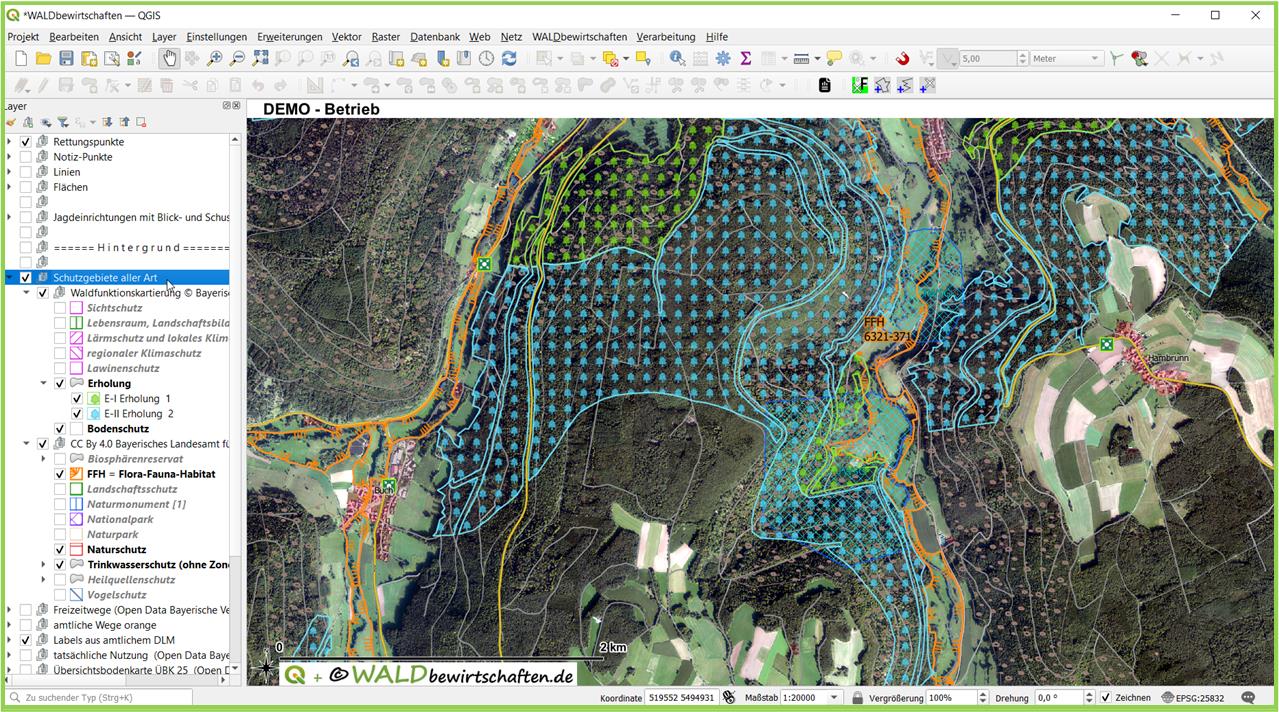Uncheck the Rettungspunkte layer checkbox

(26, 142)
